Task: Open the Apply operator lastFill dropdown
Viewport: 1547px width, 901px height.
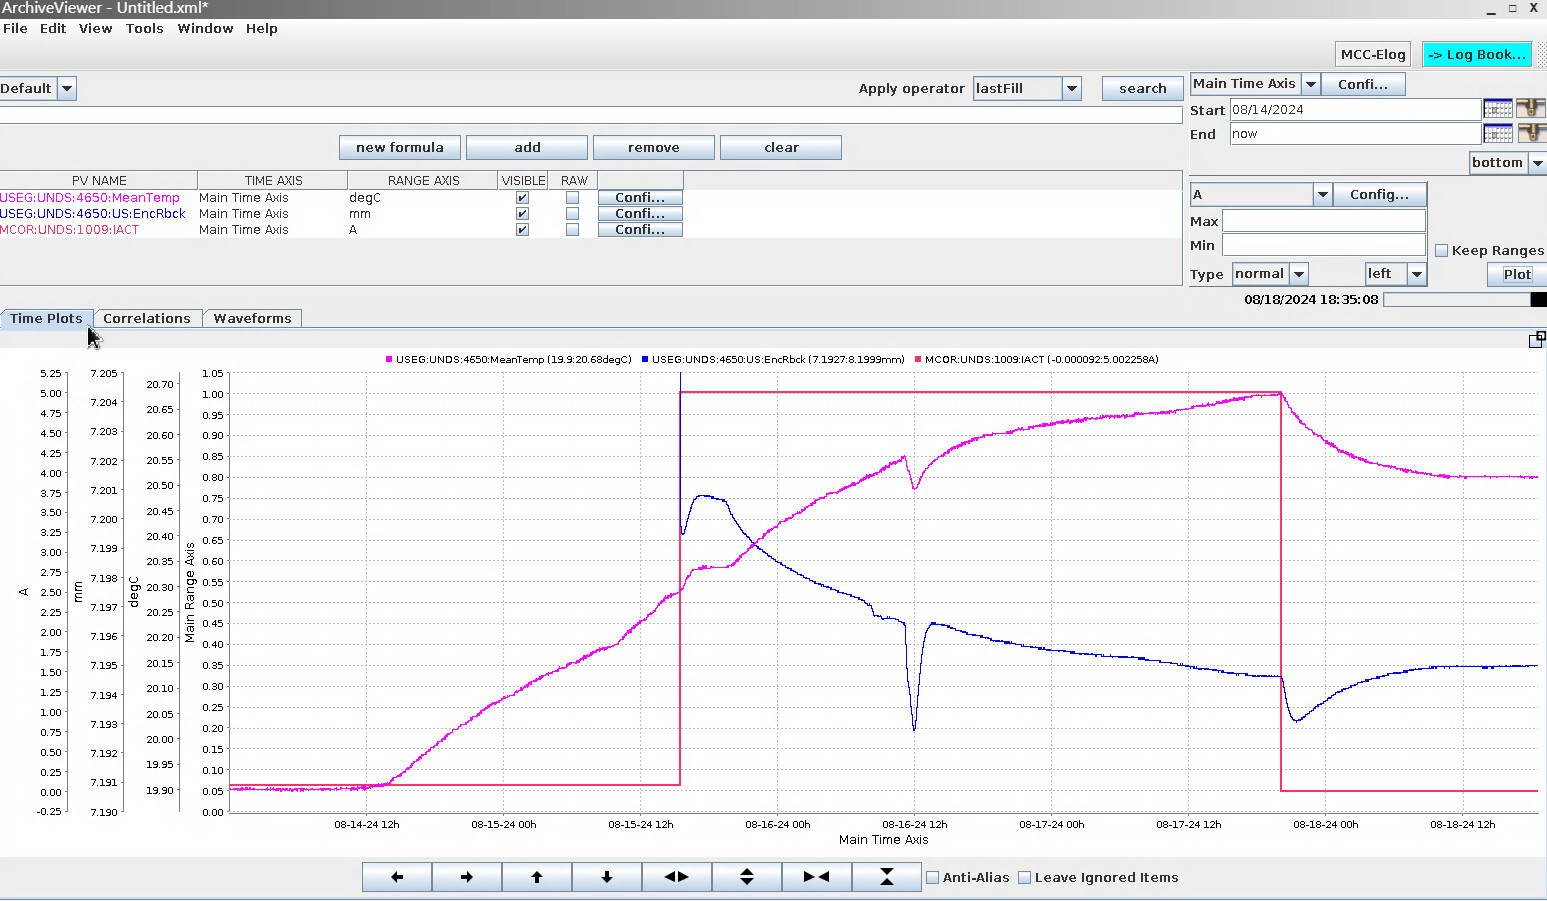Action: (x=1071, y=89)
